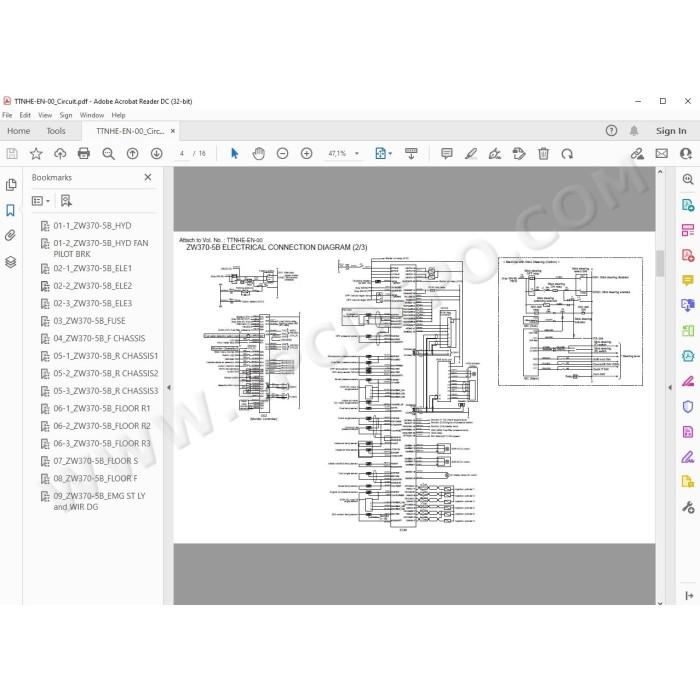
Task: Open the Find text magnifier
Action: [108, 154]
